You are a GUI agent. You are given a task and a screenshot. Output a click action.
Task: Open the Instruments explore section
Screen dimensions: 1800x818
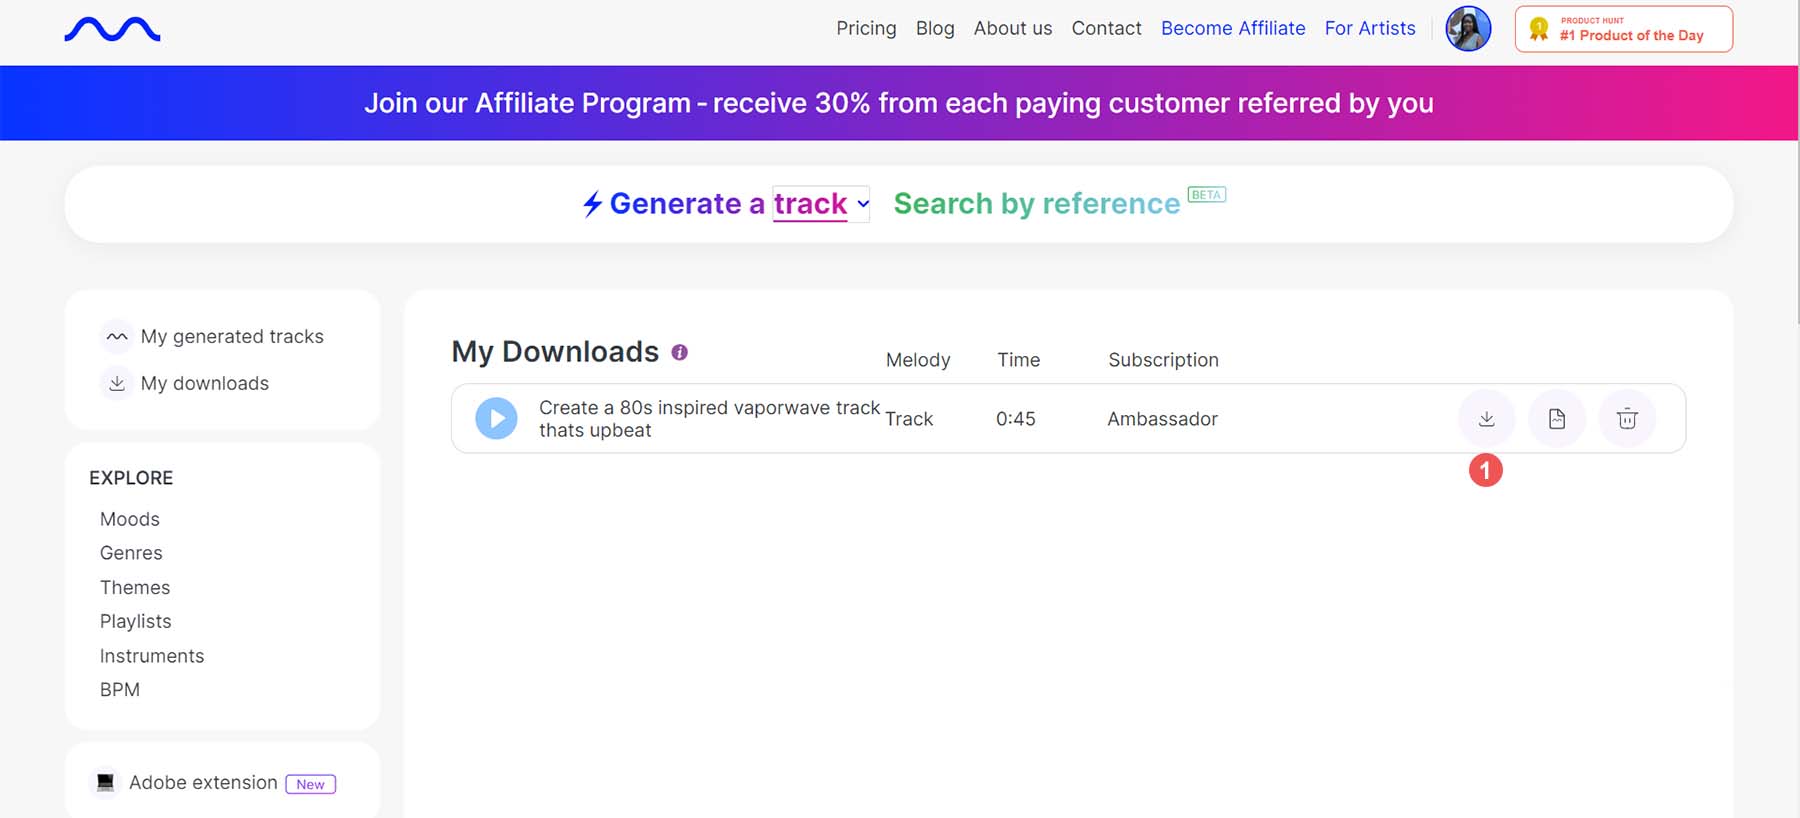[x=152, y=656]
